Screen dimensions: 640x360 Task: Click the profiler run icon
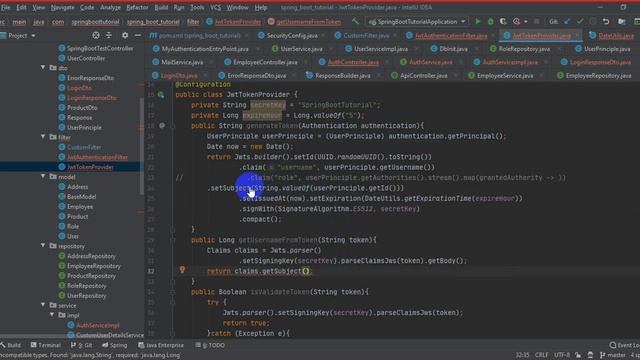517,21
